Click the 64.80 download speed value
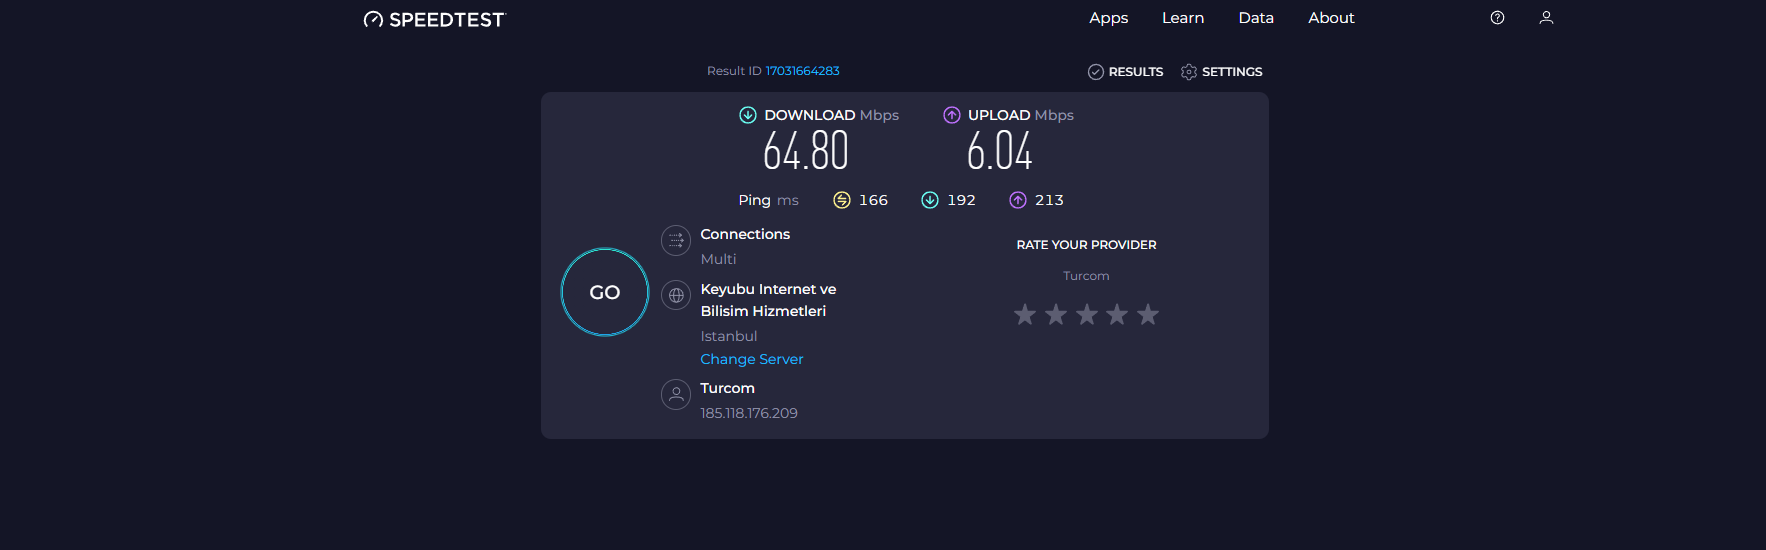Screen dimensions: 1766x550 pos(806,152)
